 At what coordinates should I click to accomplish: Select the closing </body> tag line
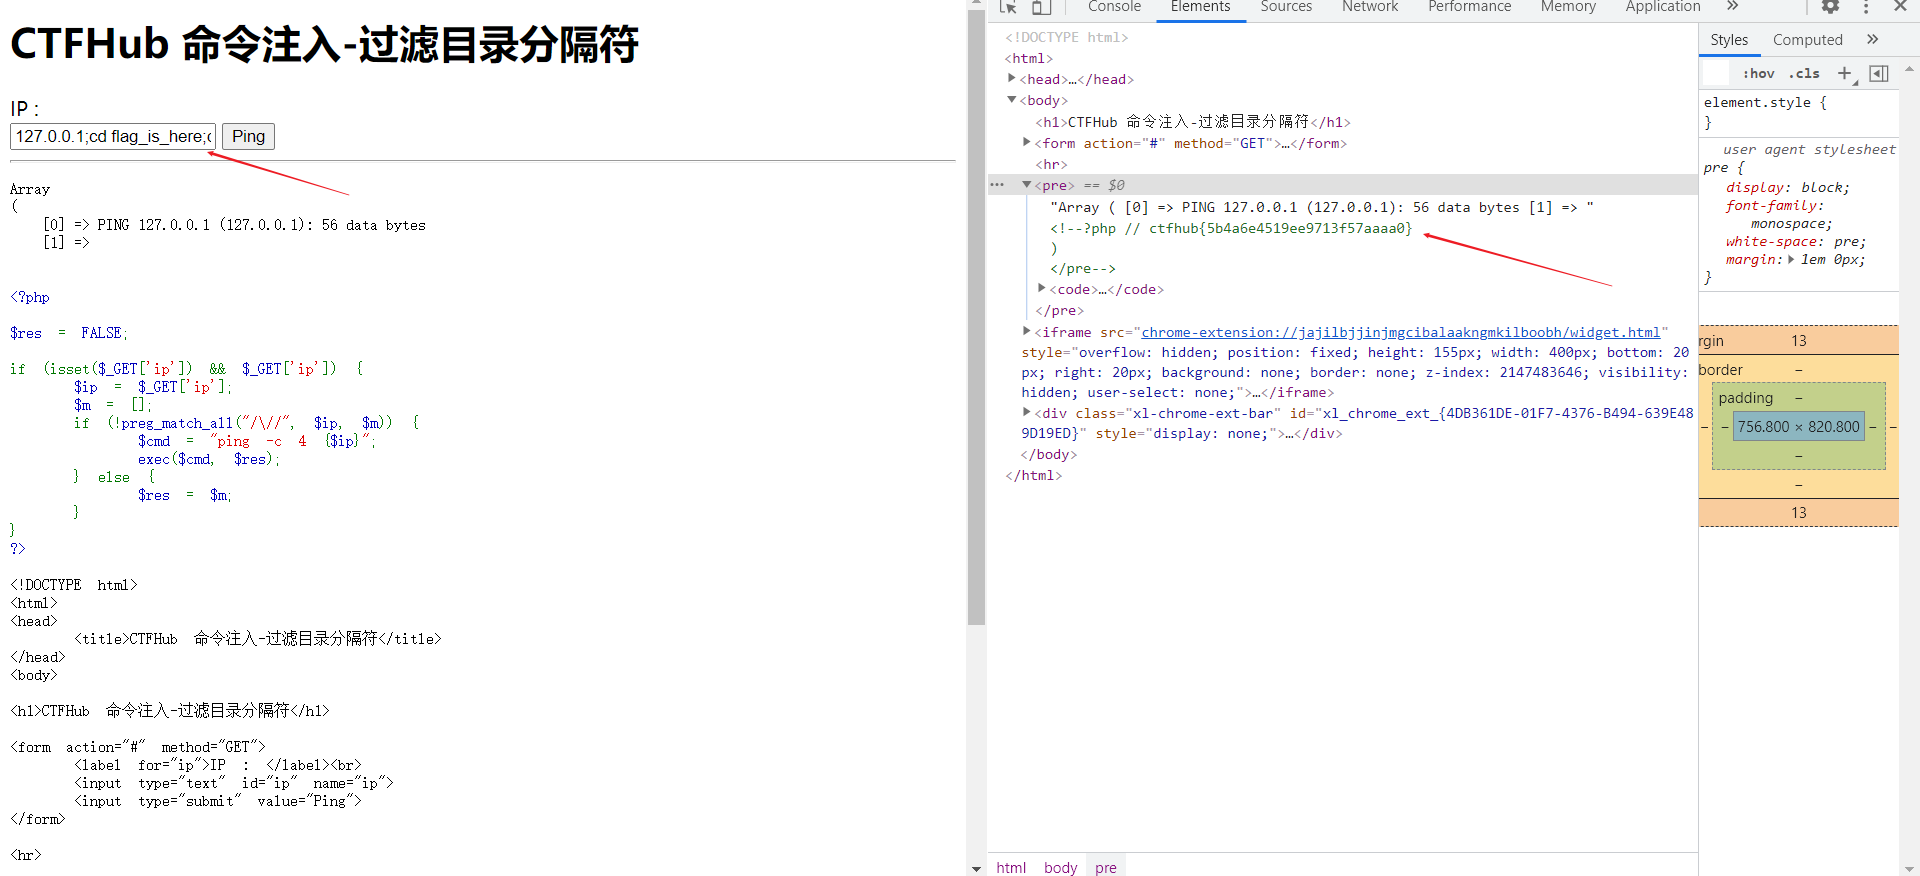click(x=1048, y=454)
